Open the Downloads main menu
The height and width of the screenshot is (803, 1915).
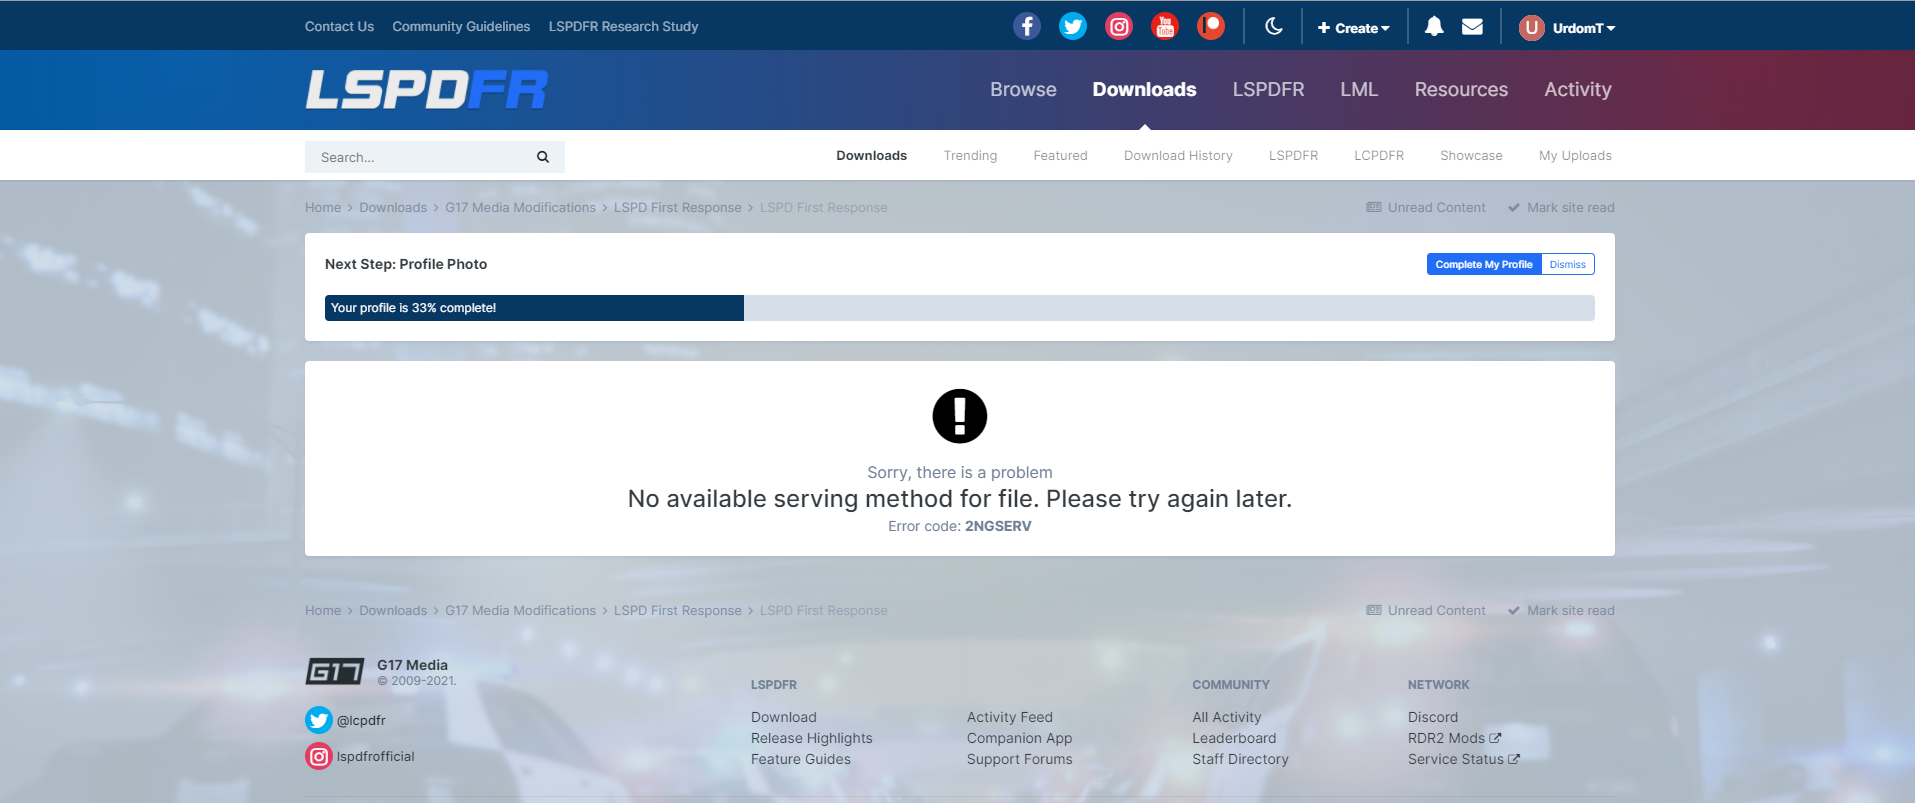tap(1144, 89)
